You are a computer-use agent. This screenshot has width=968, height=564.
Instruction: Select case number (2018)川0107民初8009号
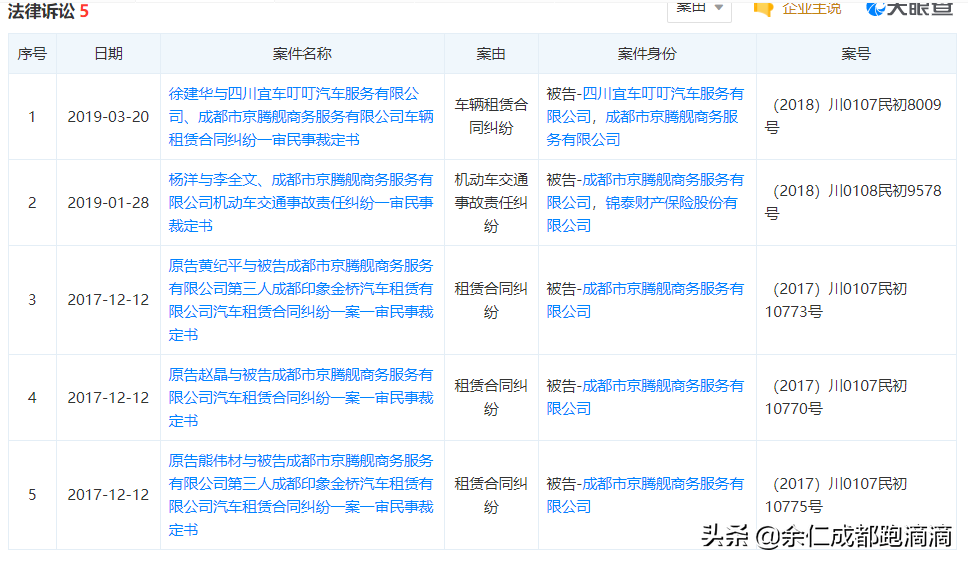854,117
